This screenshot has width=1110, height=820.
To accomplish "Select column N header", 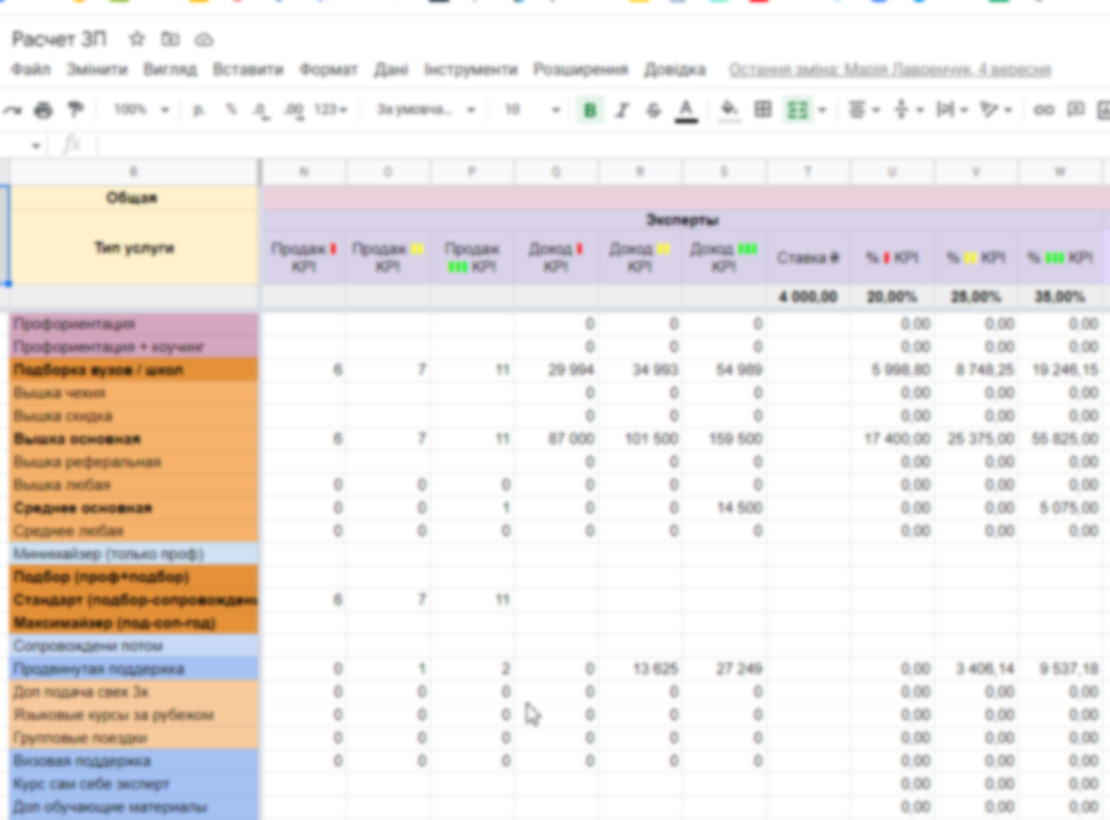I will (x=304, y=171).
